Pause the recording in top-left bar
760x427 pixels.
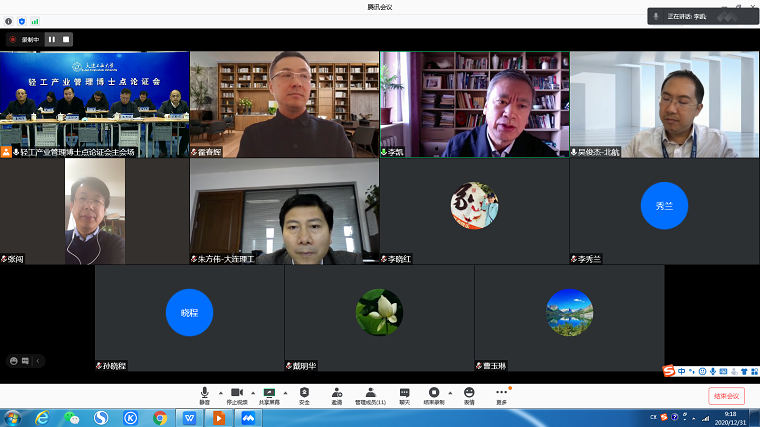[x=51, y=39]
